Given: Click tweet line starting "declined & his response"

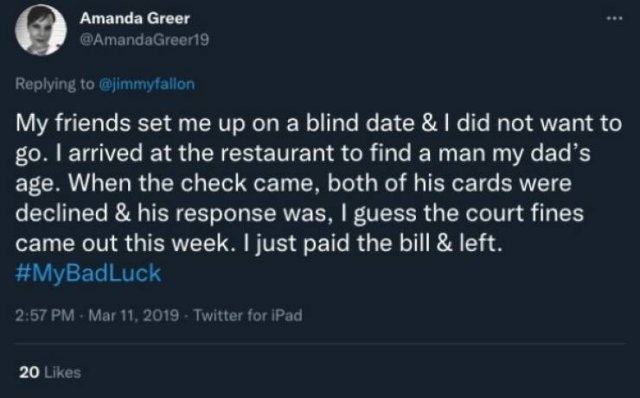Looking at the screenshot, I should click(x=300, y=213).
